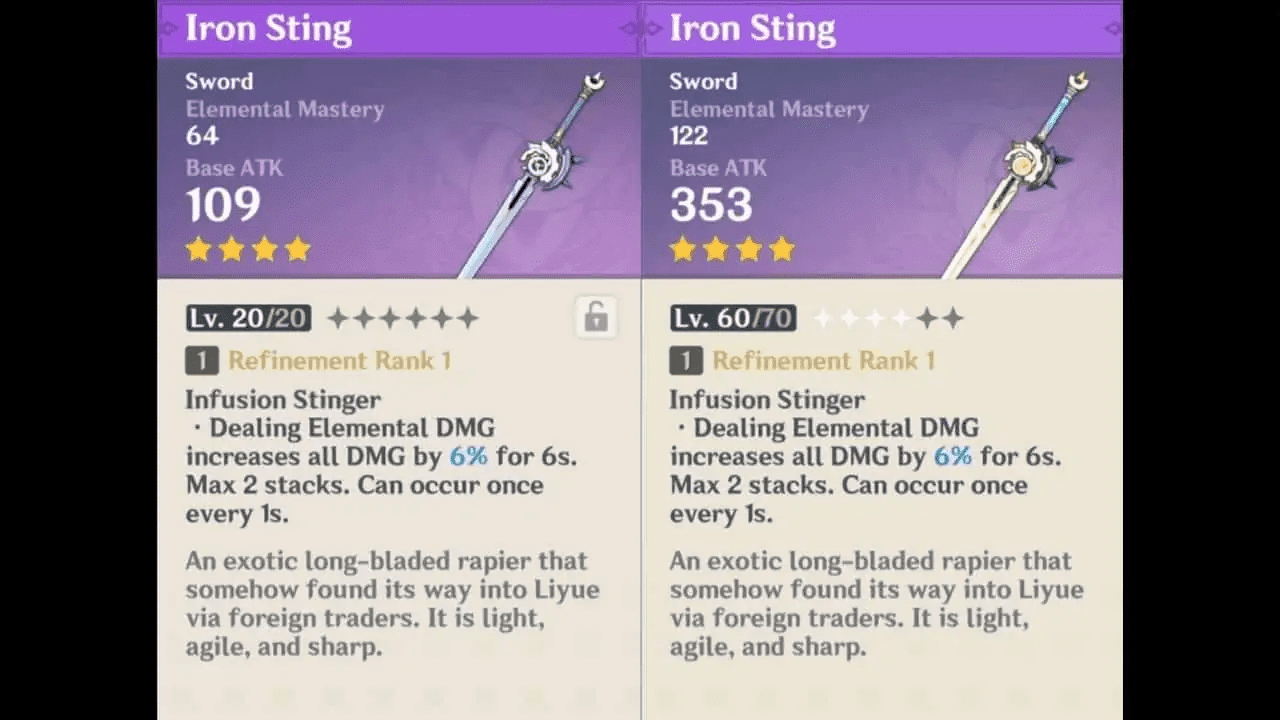
Task: Select the four-star rating under Base ATK 109
Action: click(248, 249)
